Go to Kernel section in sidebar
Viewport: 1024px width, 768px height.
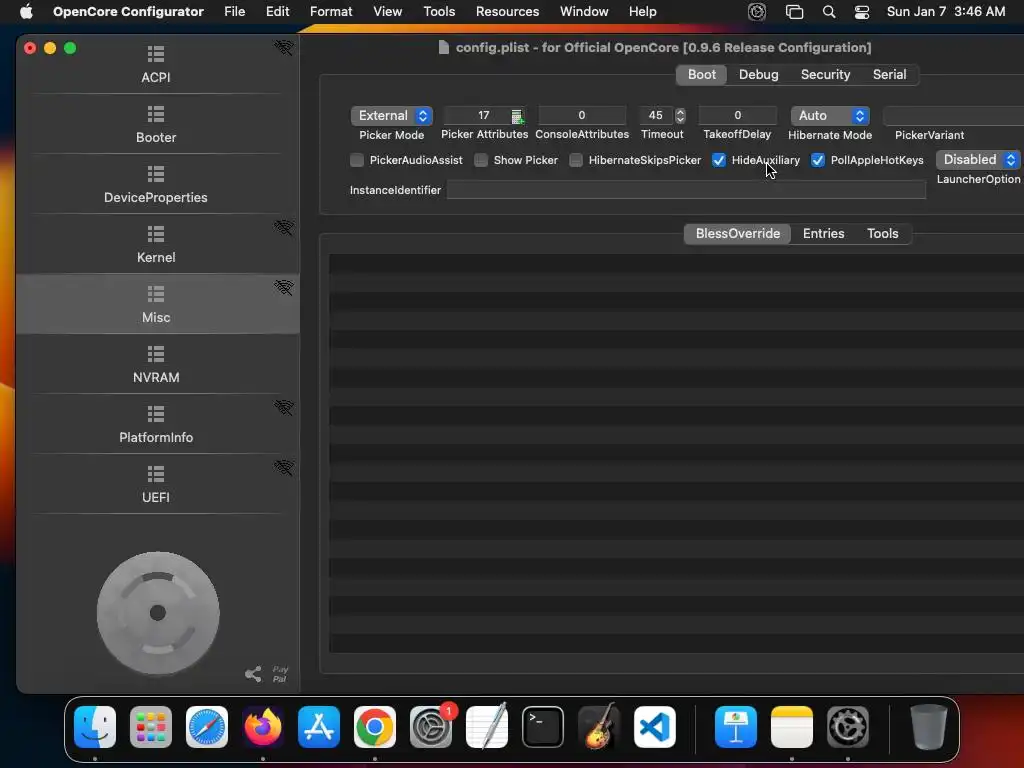click(x=156, y=244)
